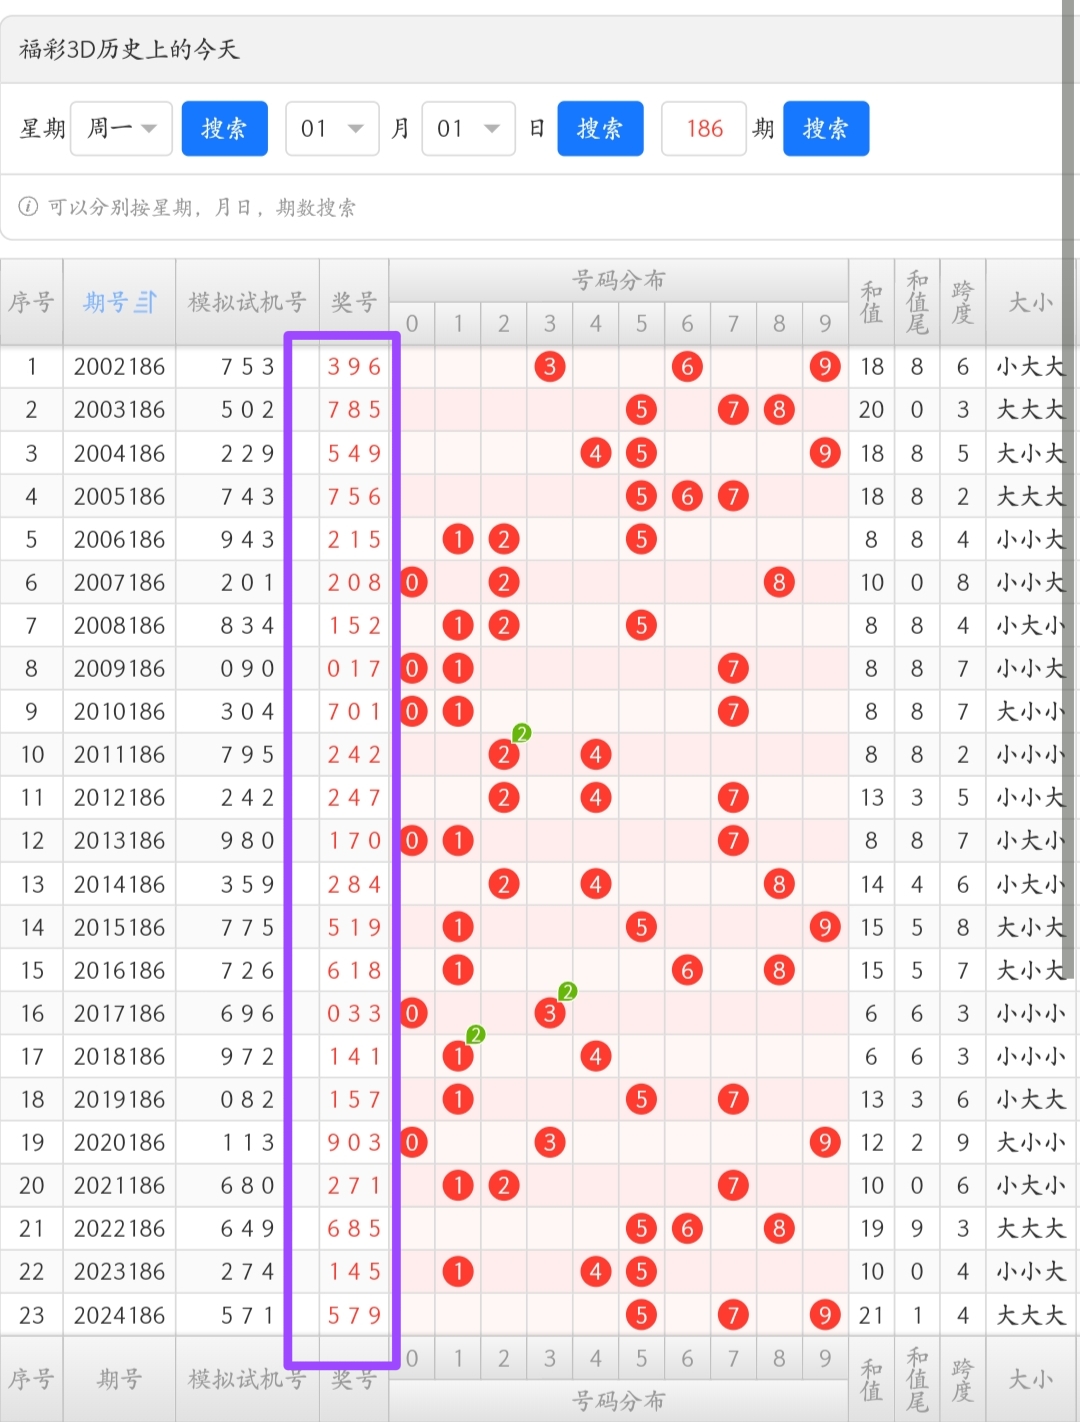Viewport: 1080px width, 1422px height.
Task: Click the 号码分布 top header
Action: tap(619, 280)
